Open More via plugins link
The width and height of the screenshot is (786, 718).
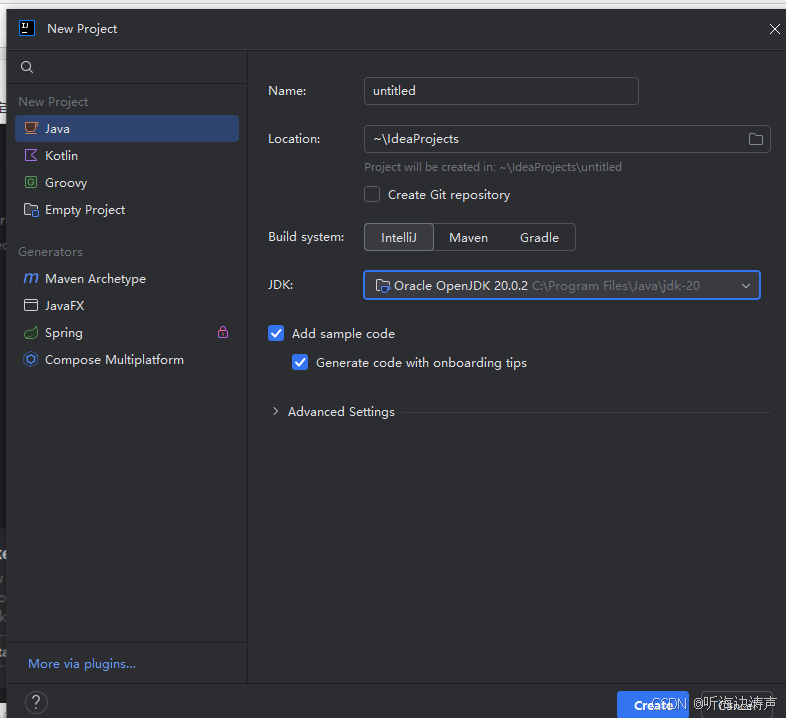[82, 663]
